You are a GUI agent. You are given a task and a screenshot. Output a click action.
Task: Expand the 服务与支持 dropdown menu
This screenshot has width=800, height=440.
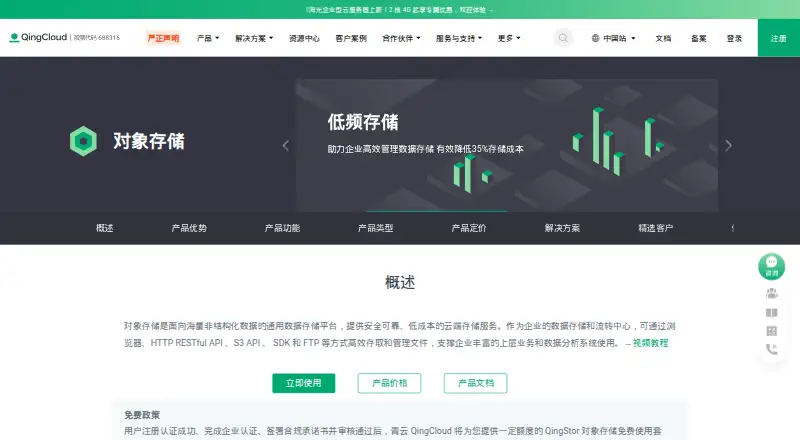tap(459, 38)
